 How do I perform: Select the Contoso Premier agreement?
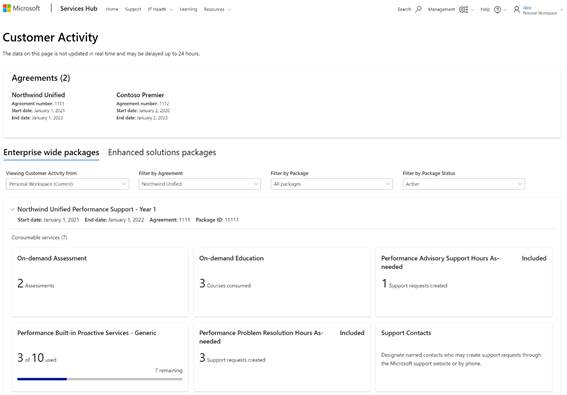[x=140, y=95]
